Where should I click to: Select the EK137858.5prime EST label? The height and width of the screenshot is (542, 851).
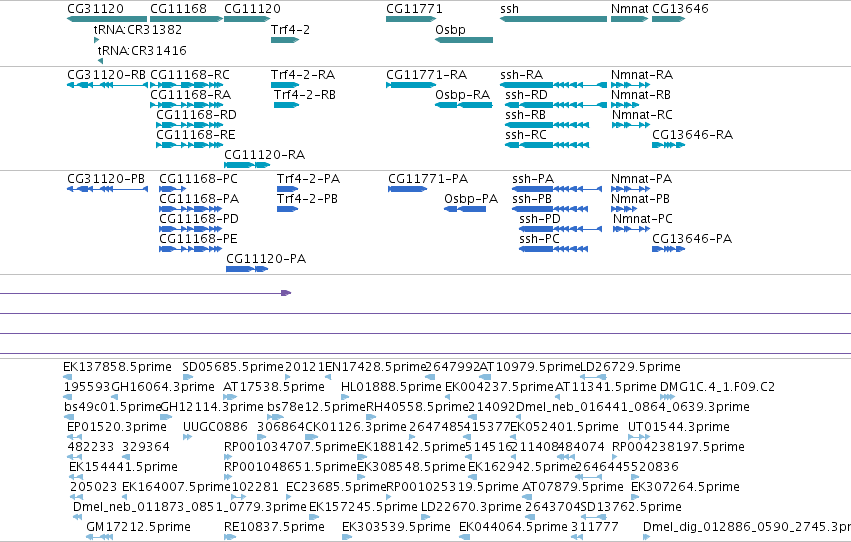pyautogui.click(x=117, y=367)
